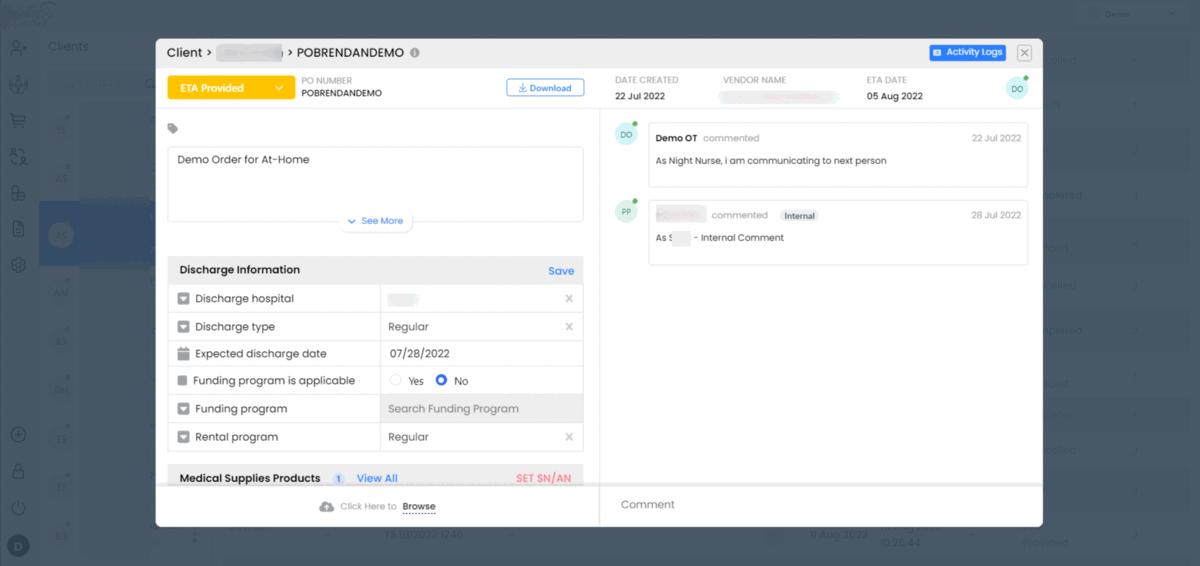This screenshot has height=566, width=1200.
Task: Remove the Rental program Regular value
Action: coord(569,437)
